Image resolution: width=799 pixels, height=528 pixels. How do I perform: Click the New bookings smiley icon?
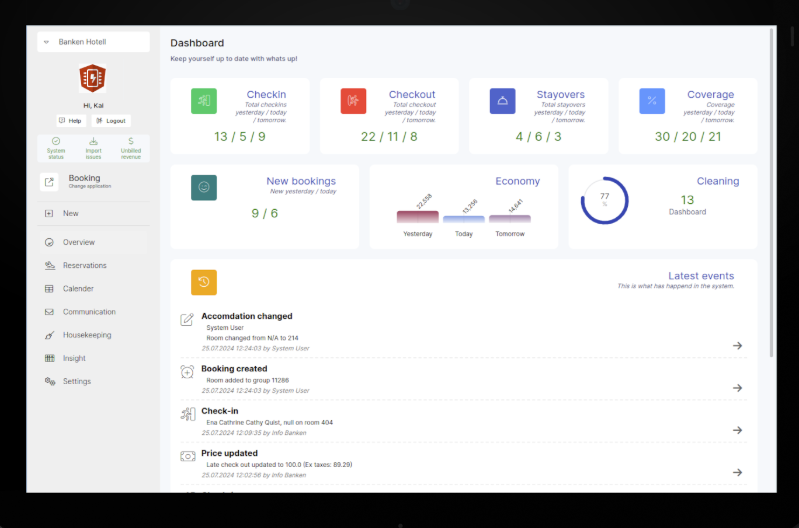pos(204,188)
